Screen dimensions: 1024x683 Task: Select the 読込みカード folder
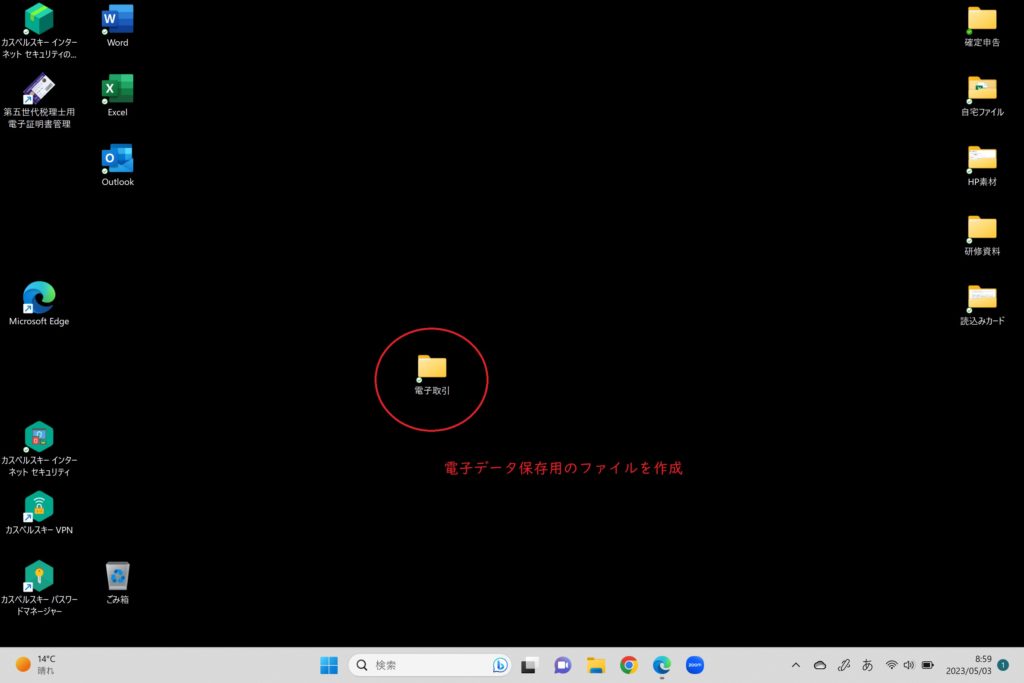pos(982,298)
